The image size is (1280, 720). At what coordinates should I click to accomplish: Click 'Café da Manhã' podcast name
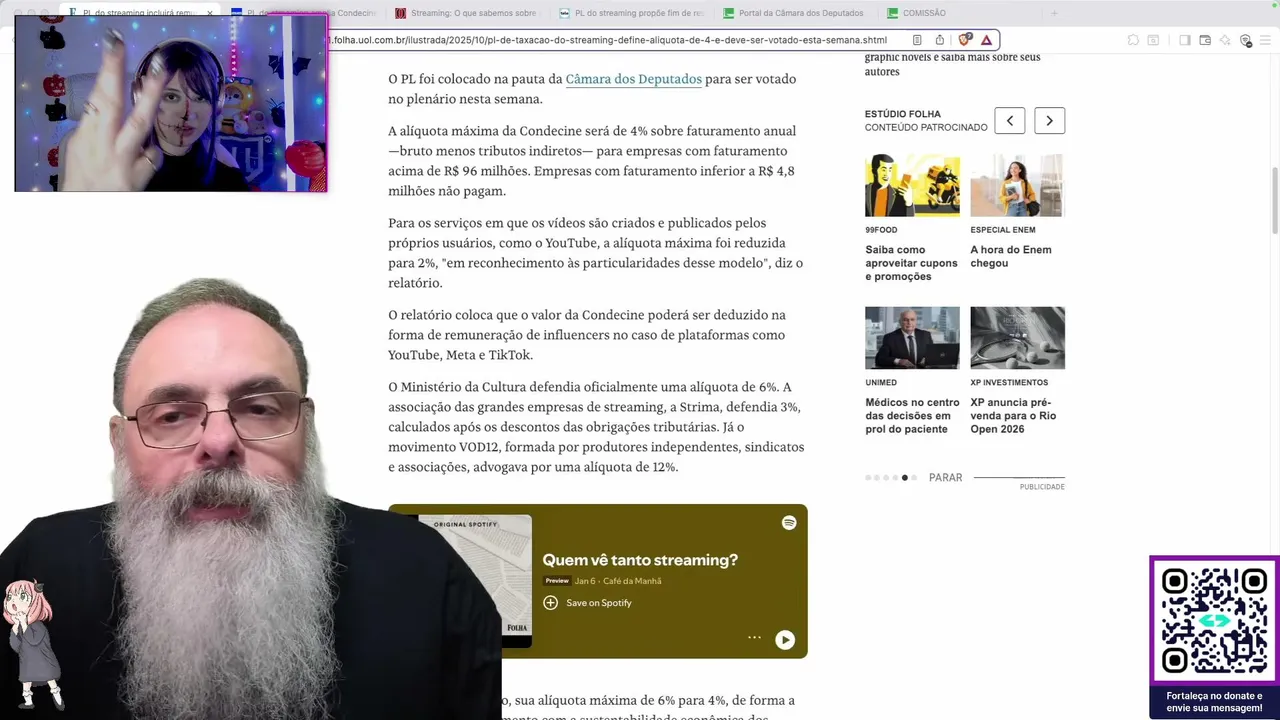(632, 581)
